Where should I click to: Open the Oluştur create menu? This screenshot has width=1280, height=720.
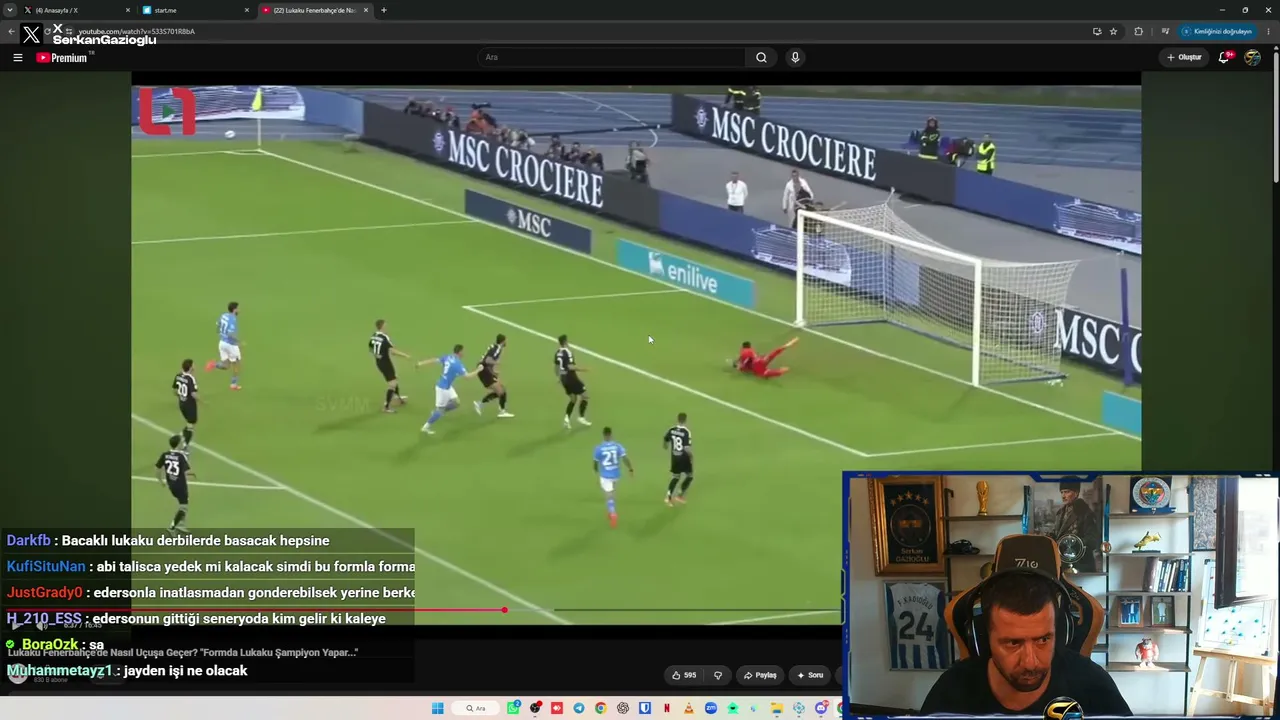point(1184,57)
